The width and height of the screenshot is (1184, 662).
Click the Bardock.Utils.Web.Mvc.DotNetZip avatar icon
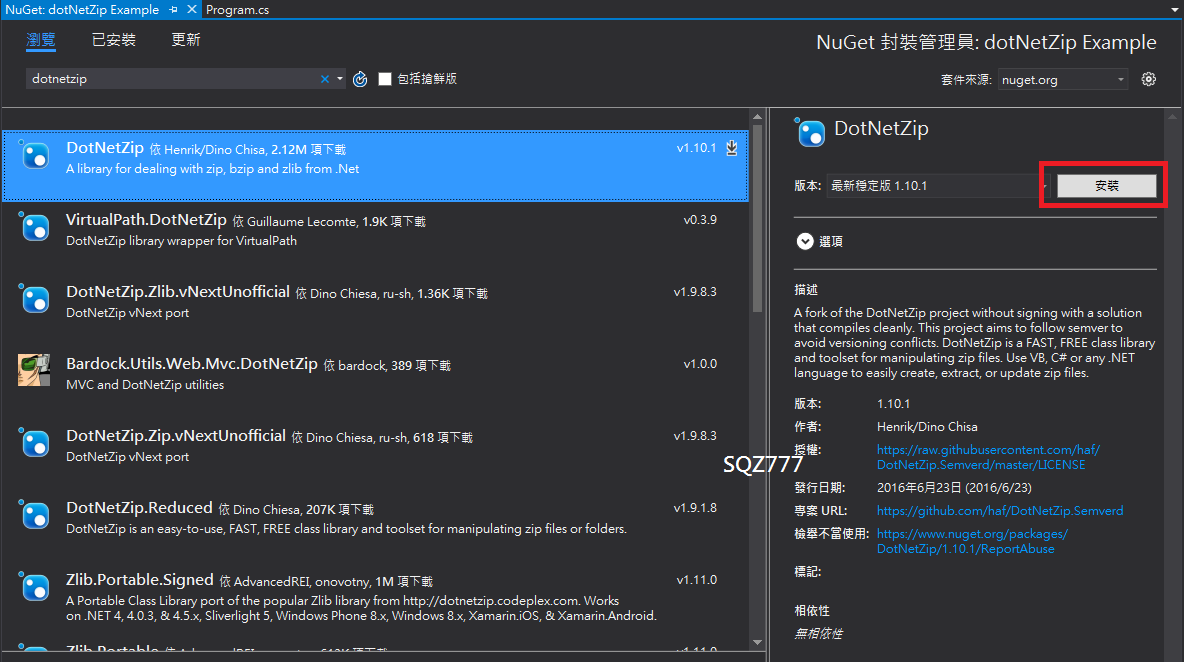point(34,370)
